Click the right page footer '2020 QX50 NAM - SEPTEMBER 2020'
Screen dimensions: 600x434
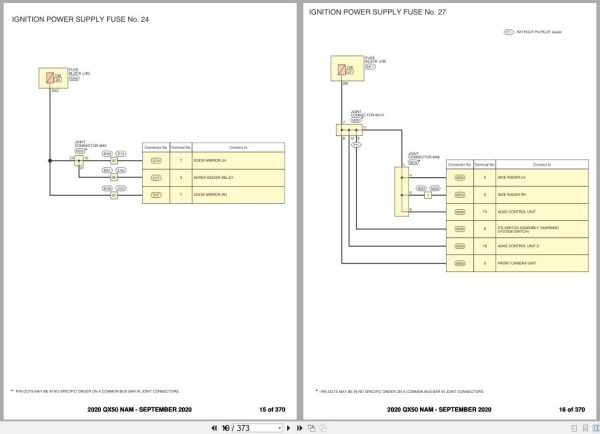click(x=439, y=410)
